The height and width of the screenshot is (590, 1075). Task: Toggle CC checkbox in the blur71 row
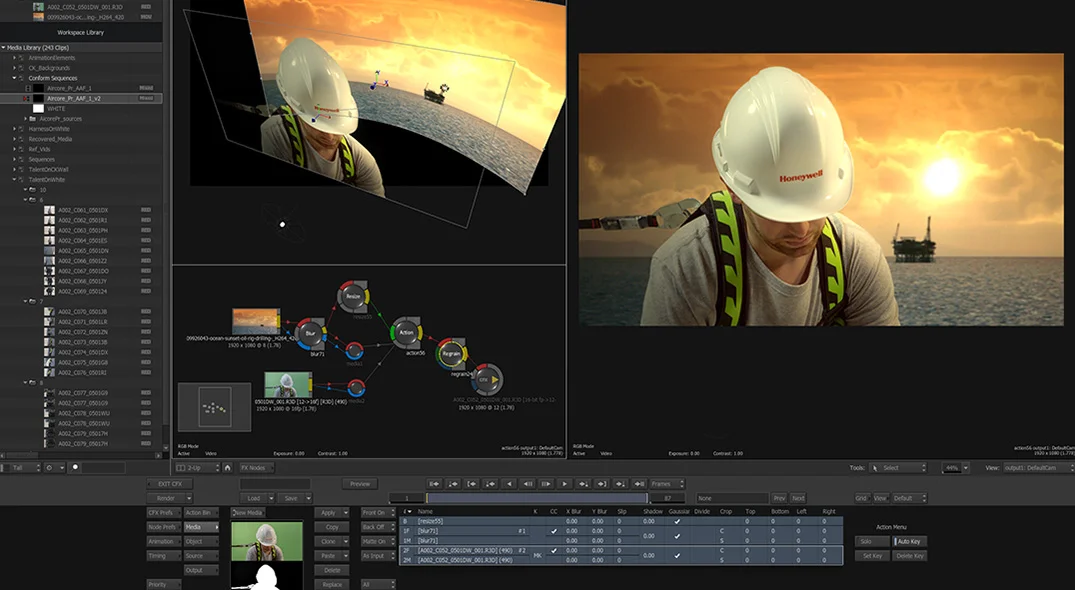coord(554,531)
